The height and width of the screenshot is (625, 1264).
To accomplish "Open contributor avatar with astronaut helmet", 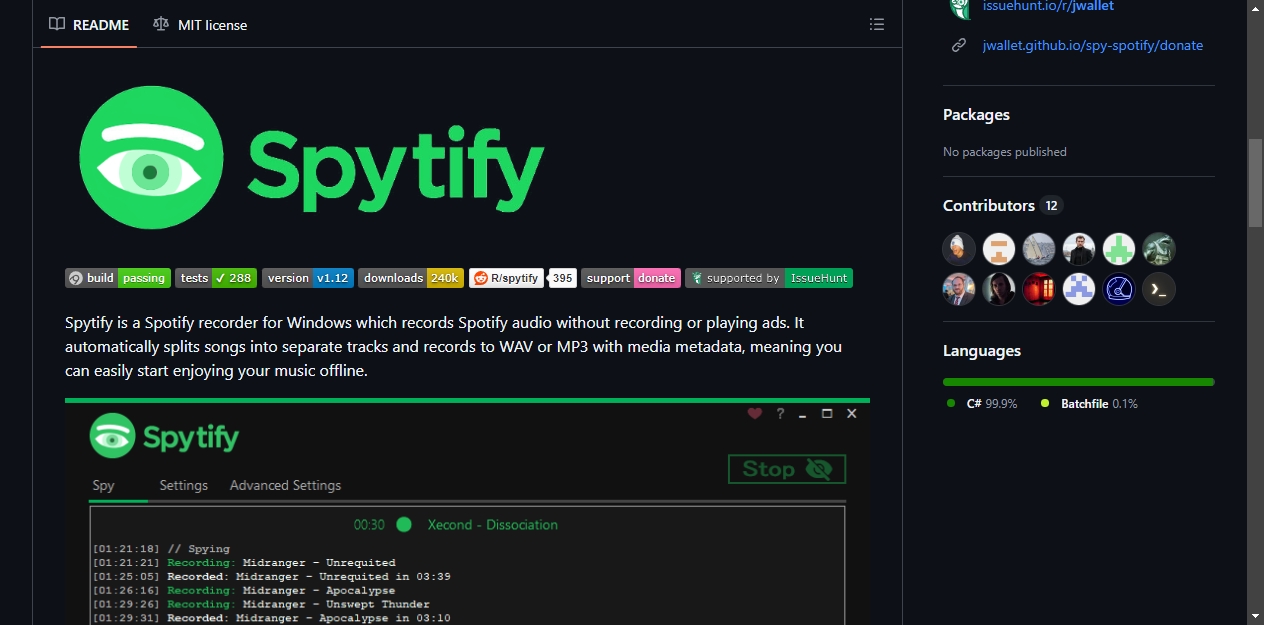I will (x=1119, y=289).
